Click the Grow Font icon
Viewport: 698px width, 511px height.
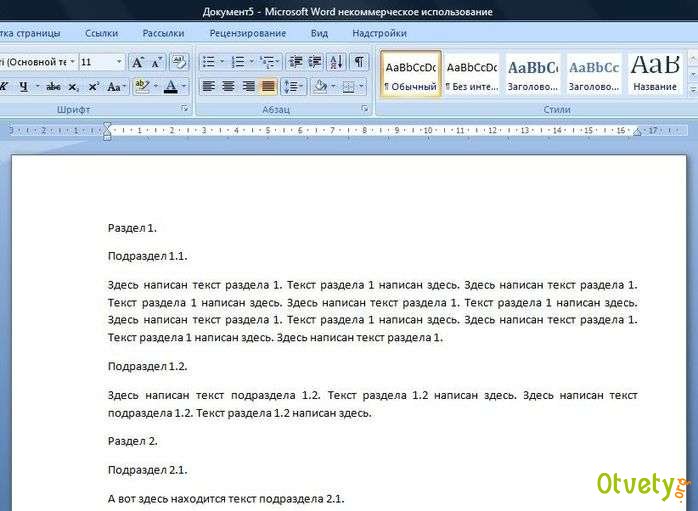138,62
